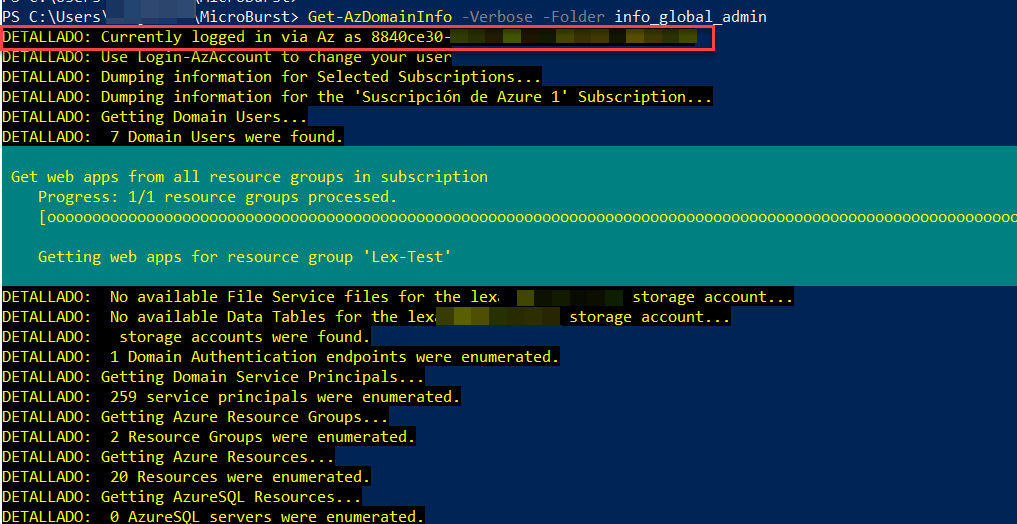Image resolution: width=1017 pixels, height=524 pixels.
Task: Click '0 AzureSQL servers were enumerated' line
Action: coord(213,517)
